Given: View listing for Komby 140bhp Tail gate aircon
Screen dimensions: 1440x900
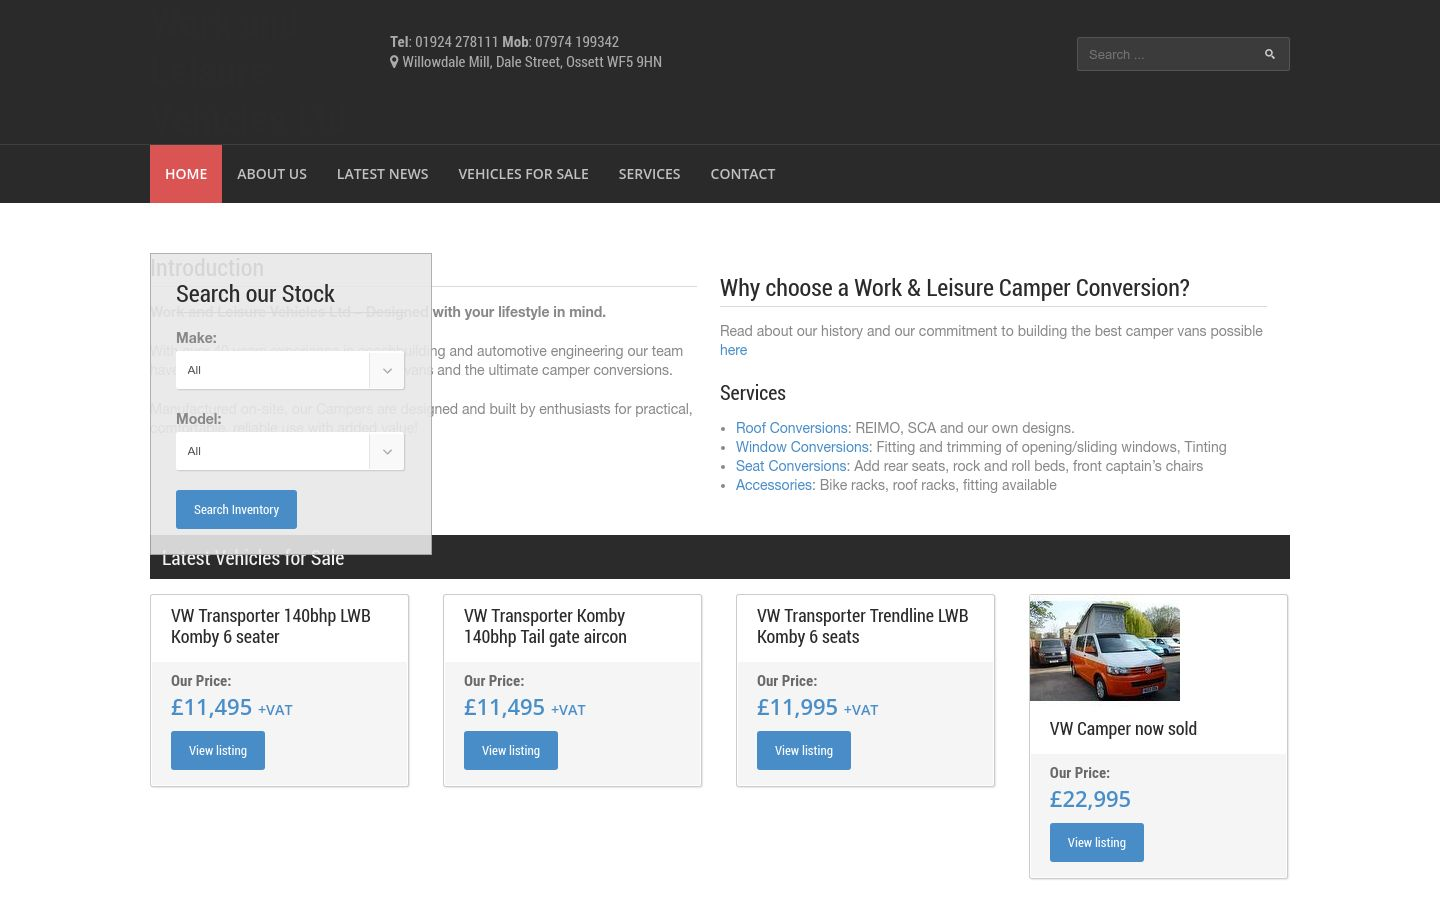Looking at the screenshot, I should 511,751.
